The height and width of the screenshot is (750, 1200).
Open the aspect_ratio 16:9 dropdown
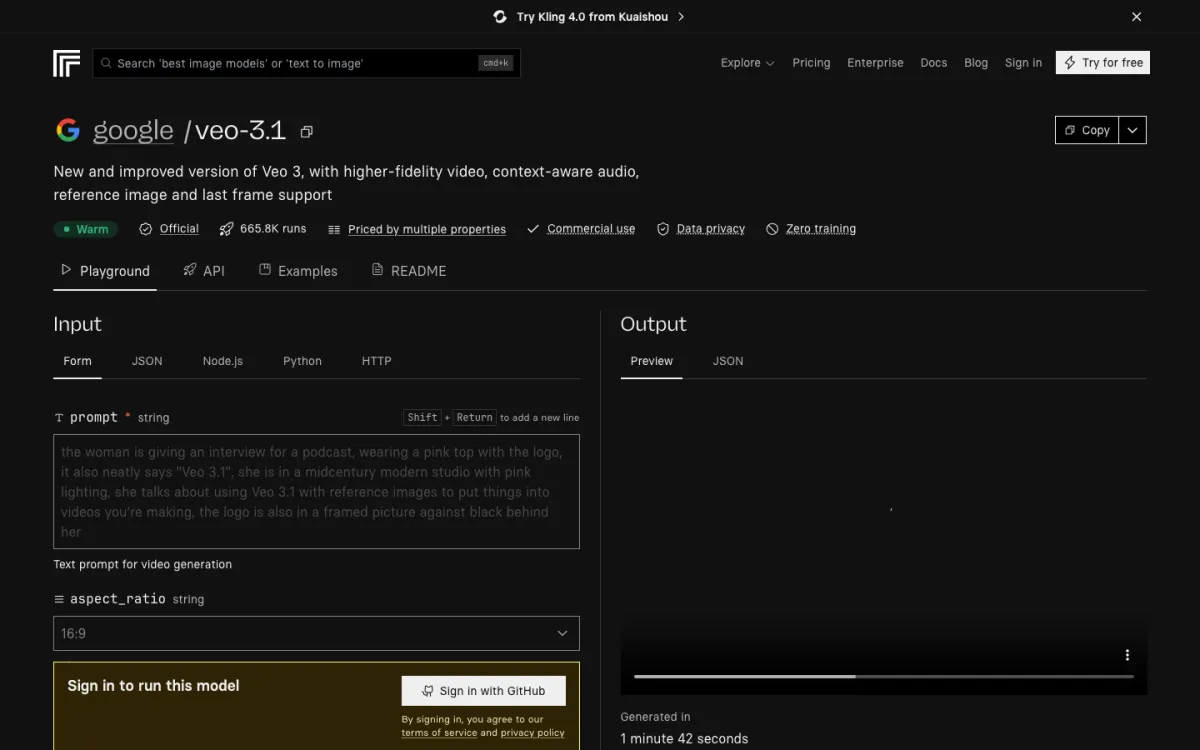316,633
